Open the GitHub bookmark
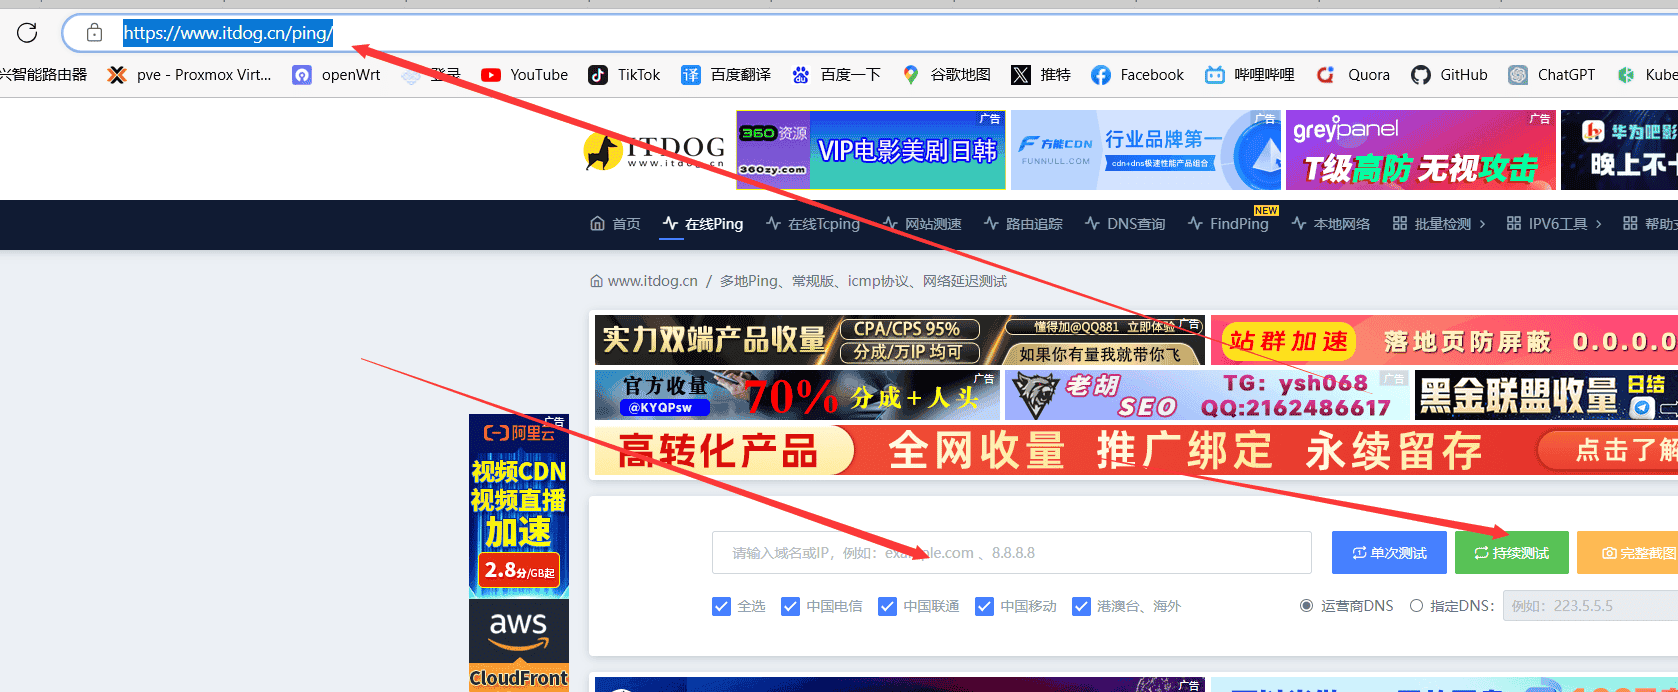The width and height of the screenshot is (1678, 692). click(1449, 75)
